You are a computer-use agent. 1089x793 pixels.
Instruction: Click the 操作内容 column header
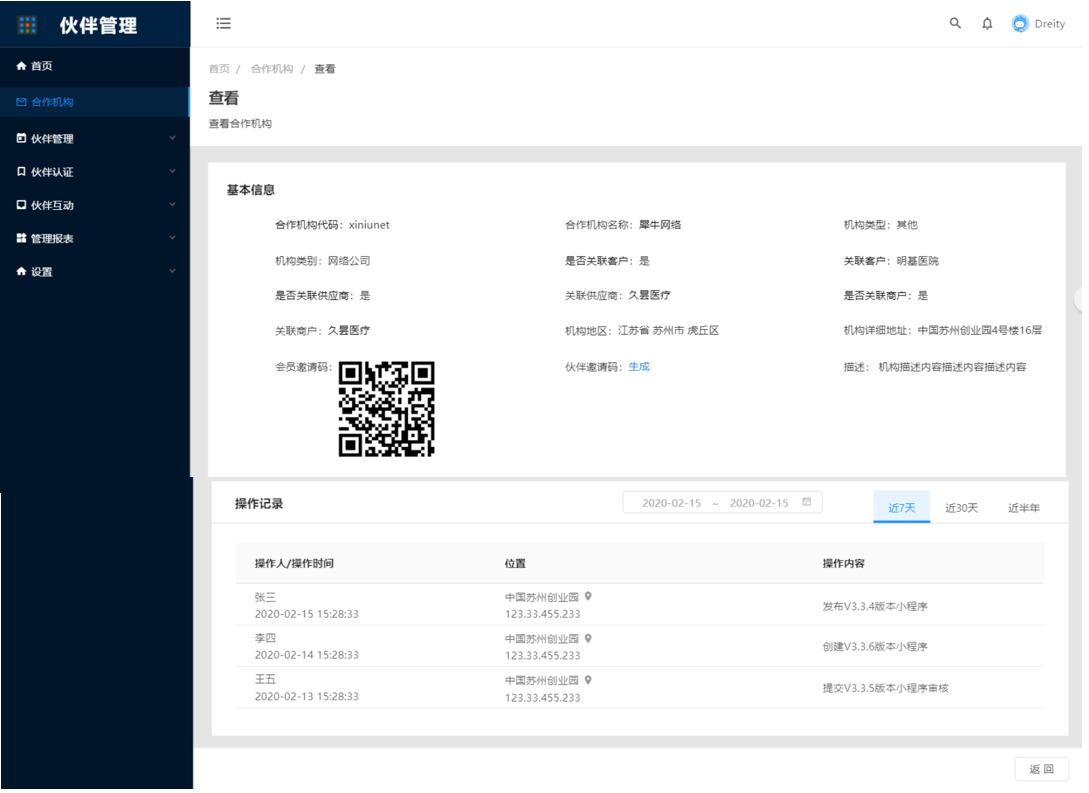pos(843,563)
